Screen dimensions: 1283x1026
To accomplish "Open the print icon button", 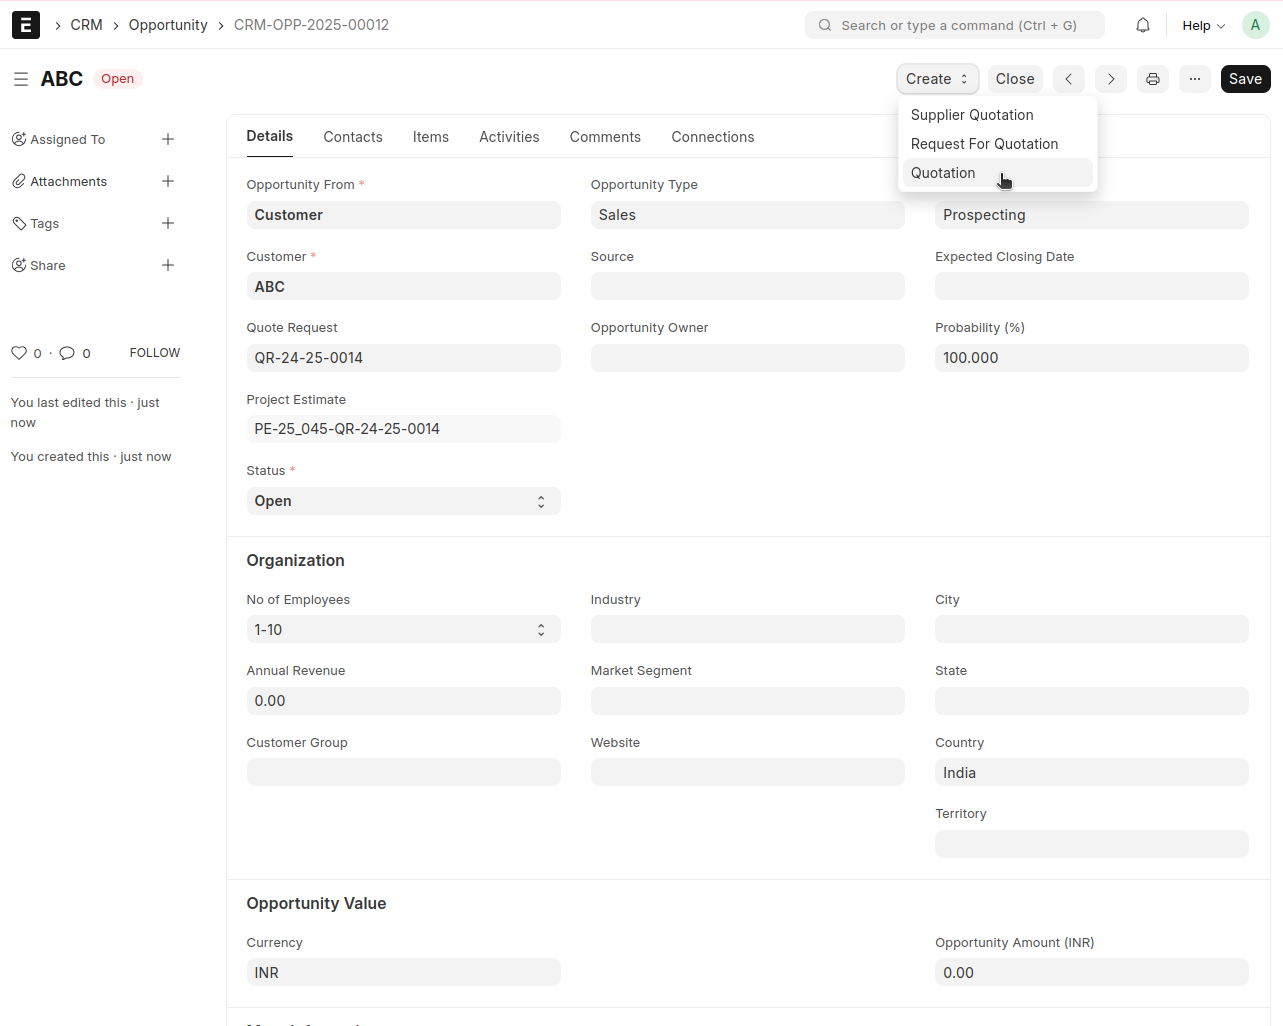I will (x=1152, y=79).
